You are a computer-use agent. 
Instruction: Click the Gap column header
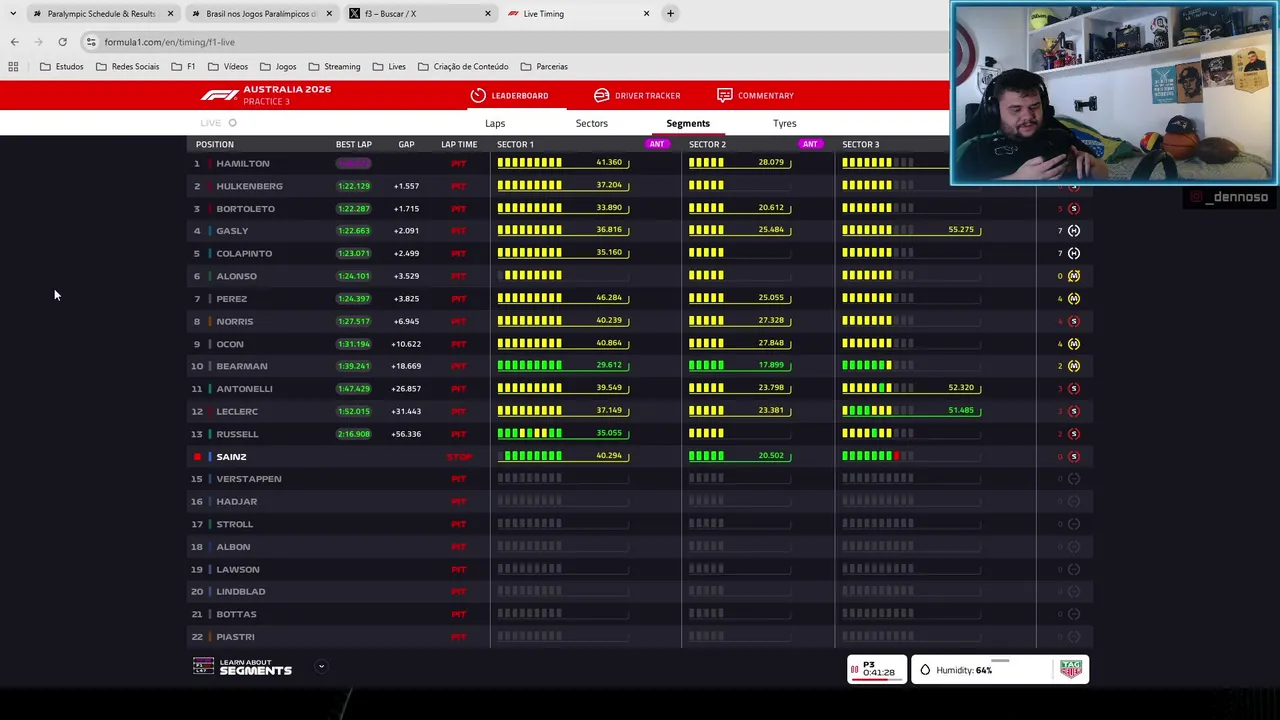(406, 144)
